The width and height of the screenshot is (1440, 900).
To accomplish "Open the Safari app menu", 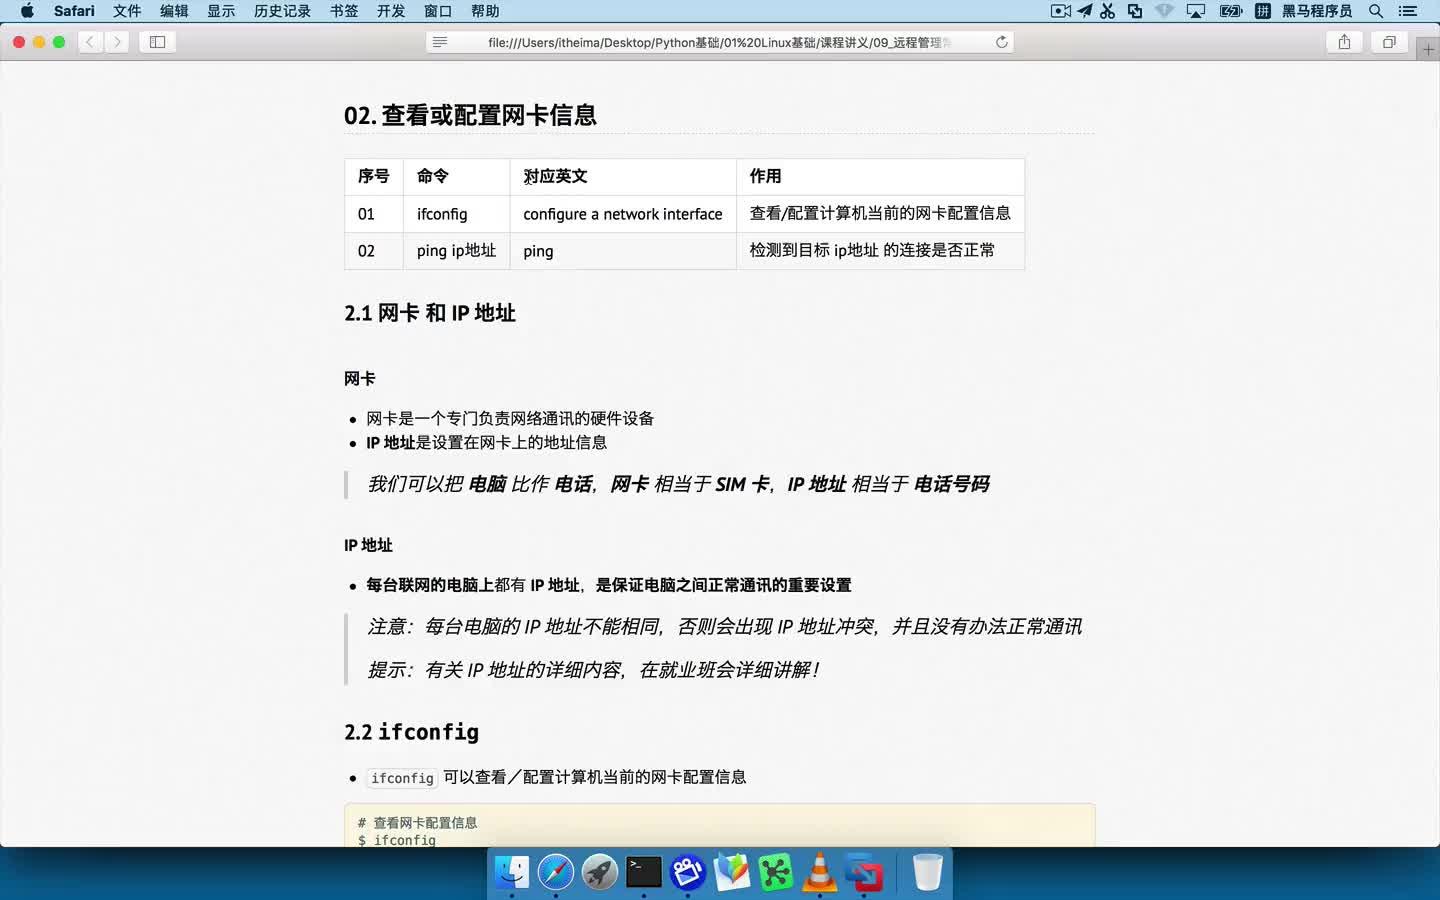I will pyautogui.click(x=74, y=11).
